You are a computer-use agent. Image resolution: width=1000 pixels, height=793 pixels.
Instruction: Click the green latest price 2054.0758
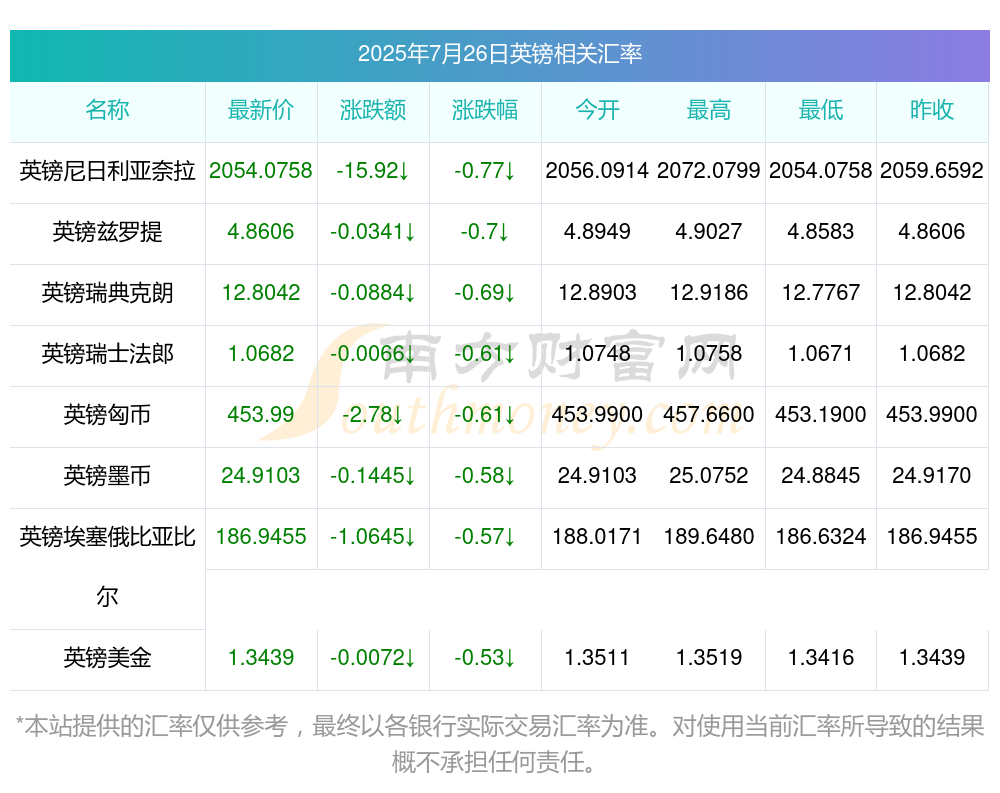point(261,171)
